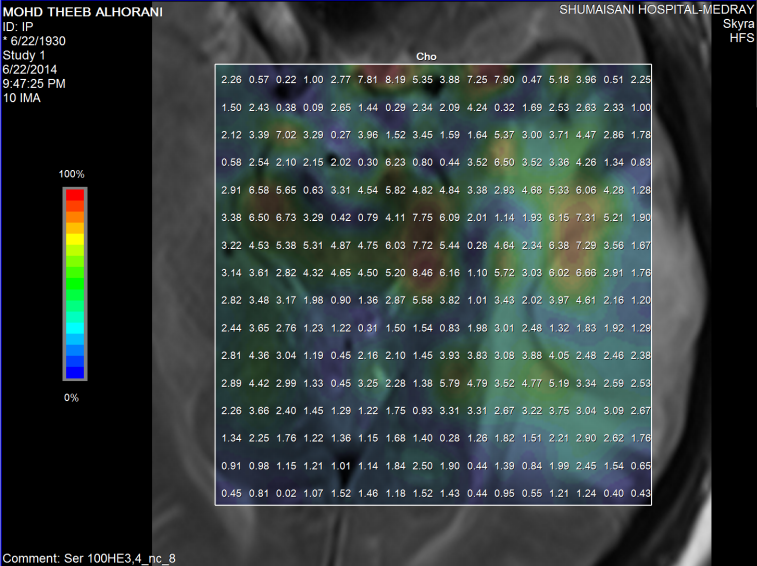
Task: Pick the voxel showing 7.81
Action: click(x=367, y=79)
